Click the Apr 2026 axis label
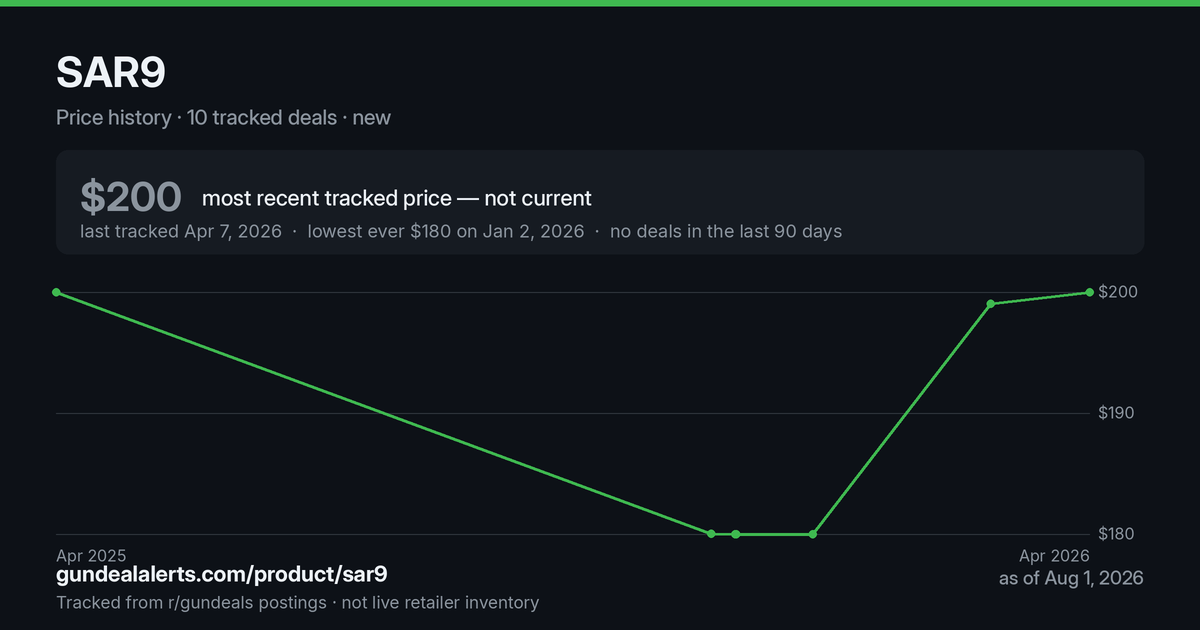Image resolution: width=1200 pixels, height=630 pixels. click(x=1054, y=555)
